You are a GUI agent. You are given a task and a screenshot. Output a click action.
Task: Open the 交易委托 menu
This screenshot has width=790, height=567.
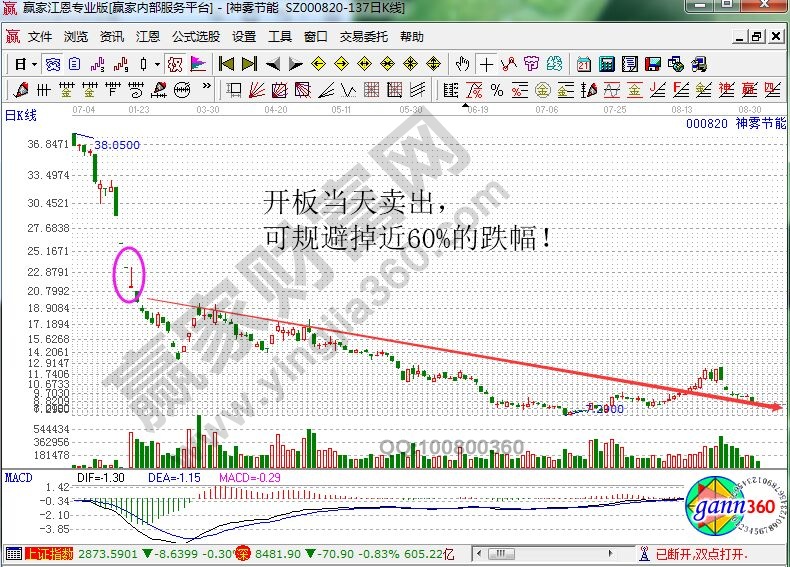click(x=366, y=37)
